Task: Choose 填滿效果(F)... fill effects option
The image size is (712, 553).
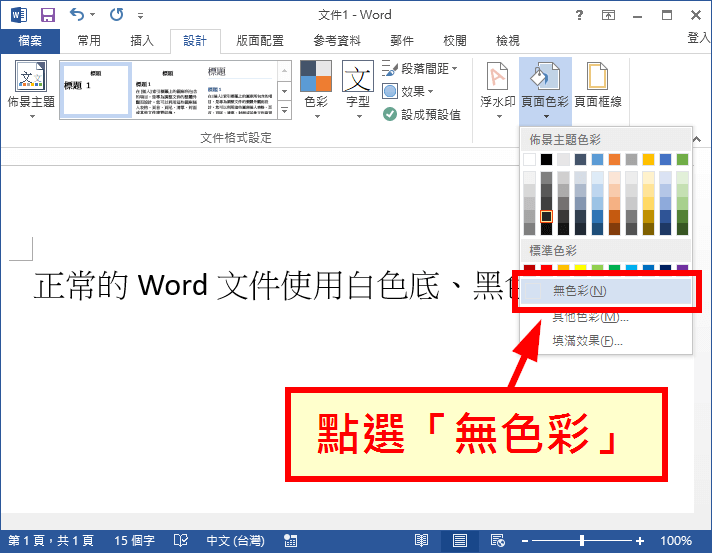Action: pyautogui.click(x=587, y=341)
